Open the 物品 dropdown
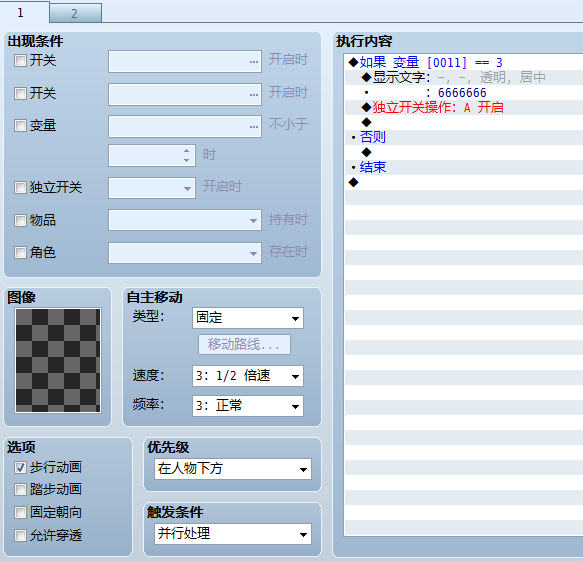 click(185, 220)
